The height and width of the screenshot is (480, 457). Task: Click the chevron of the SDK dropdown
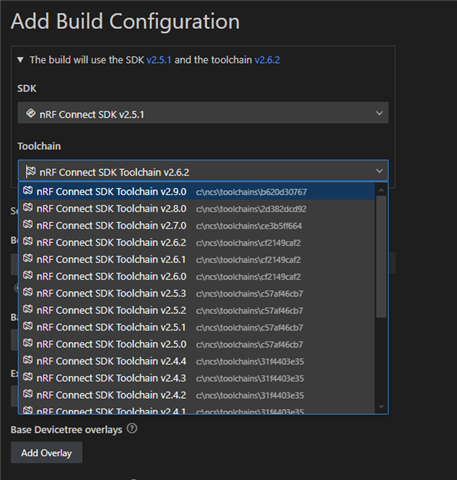pos(379,113)
